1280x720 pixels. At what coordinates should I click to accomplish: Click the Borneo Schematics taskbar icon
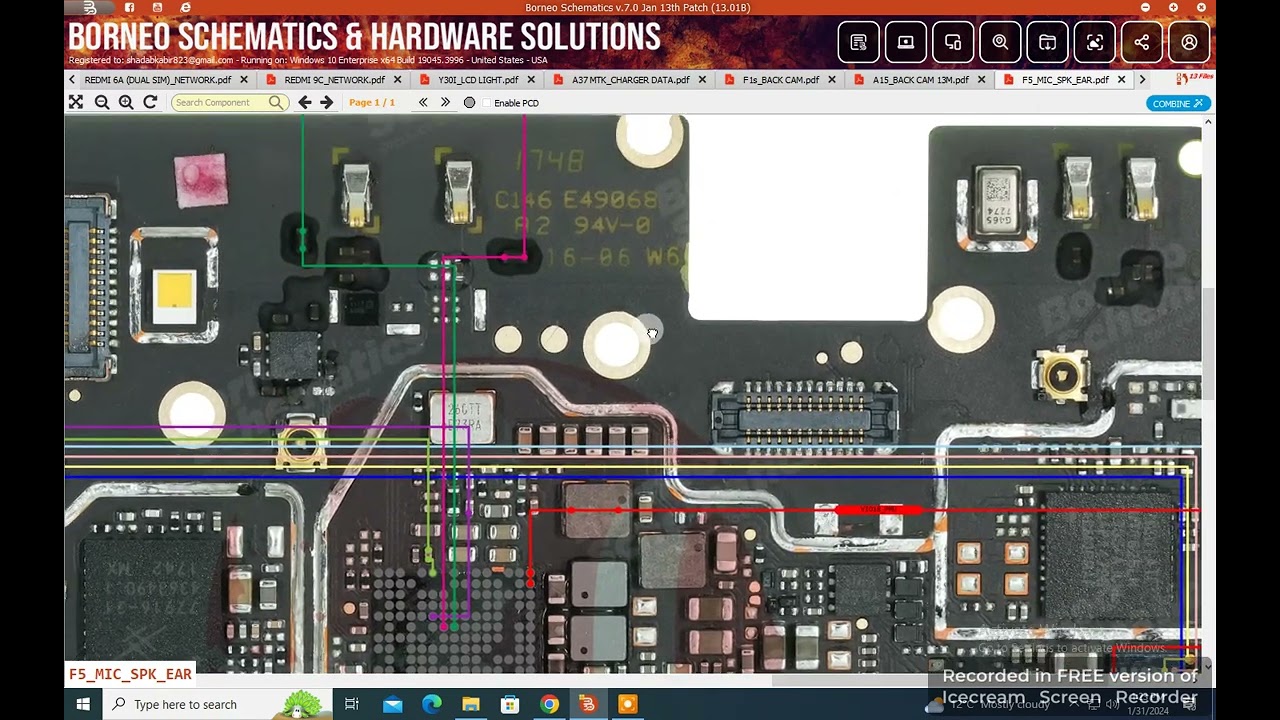[588, 704]
